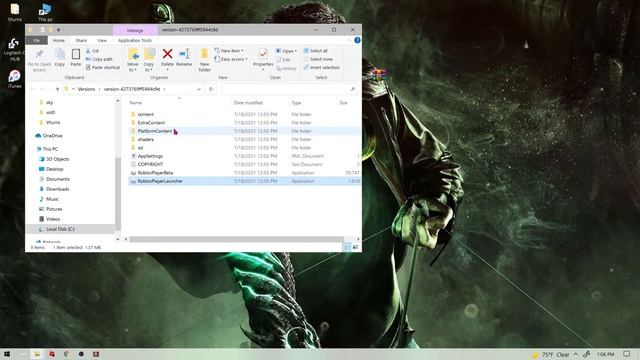Select the ssl folder
Image resolution: width=640 pixels, height=360 pixels.
click(x=140, y=148)
